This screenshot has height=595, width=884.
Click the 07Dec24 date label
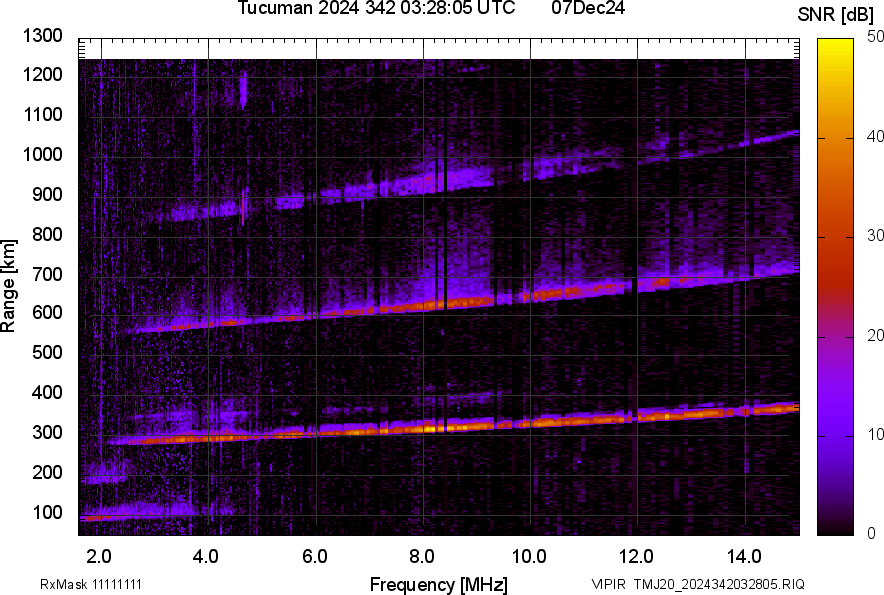pyautogui.click(x=588, y=8)
